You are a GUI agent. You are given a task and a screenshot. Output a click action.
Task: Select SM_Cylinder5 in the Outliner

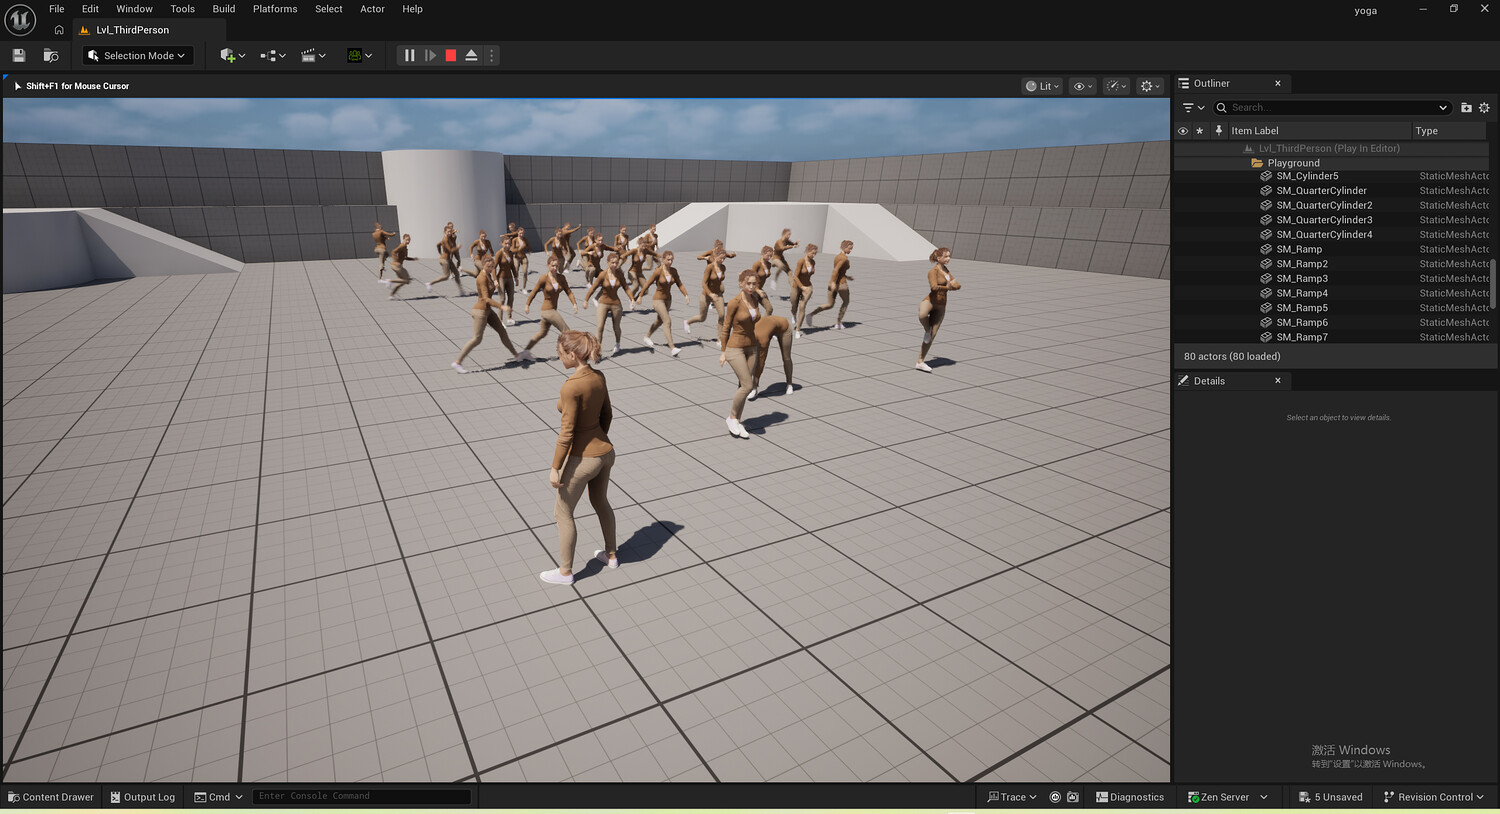pos(1307,176)
